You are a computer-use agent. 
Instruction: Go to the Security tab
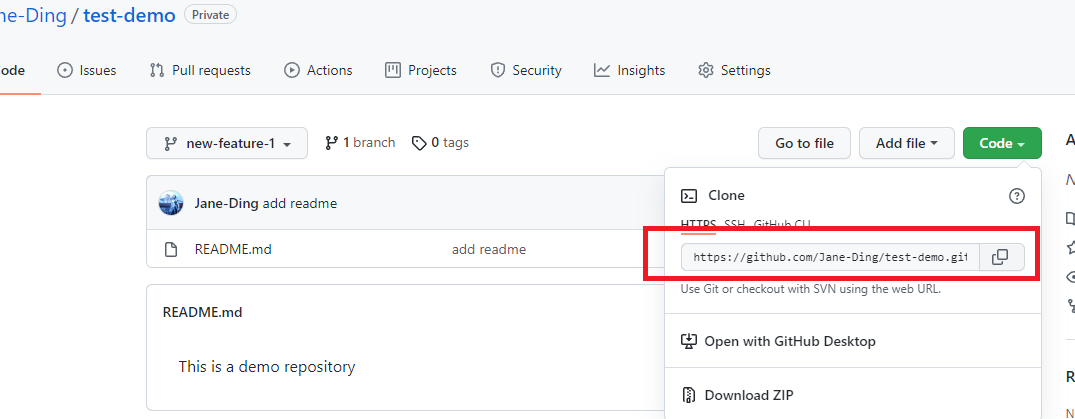pyautogui.click(x=526, y=70)
